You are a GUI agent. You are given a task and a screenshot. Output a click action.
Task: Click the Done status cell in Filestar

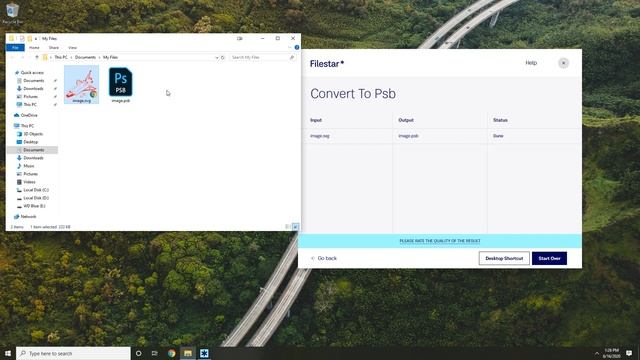pyautogui.click(x=498, y=136)
